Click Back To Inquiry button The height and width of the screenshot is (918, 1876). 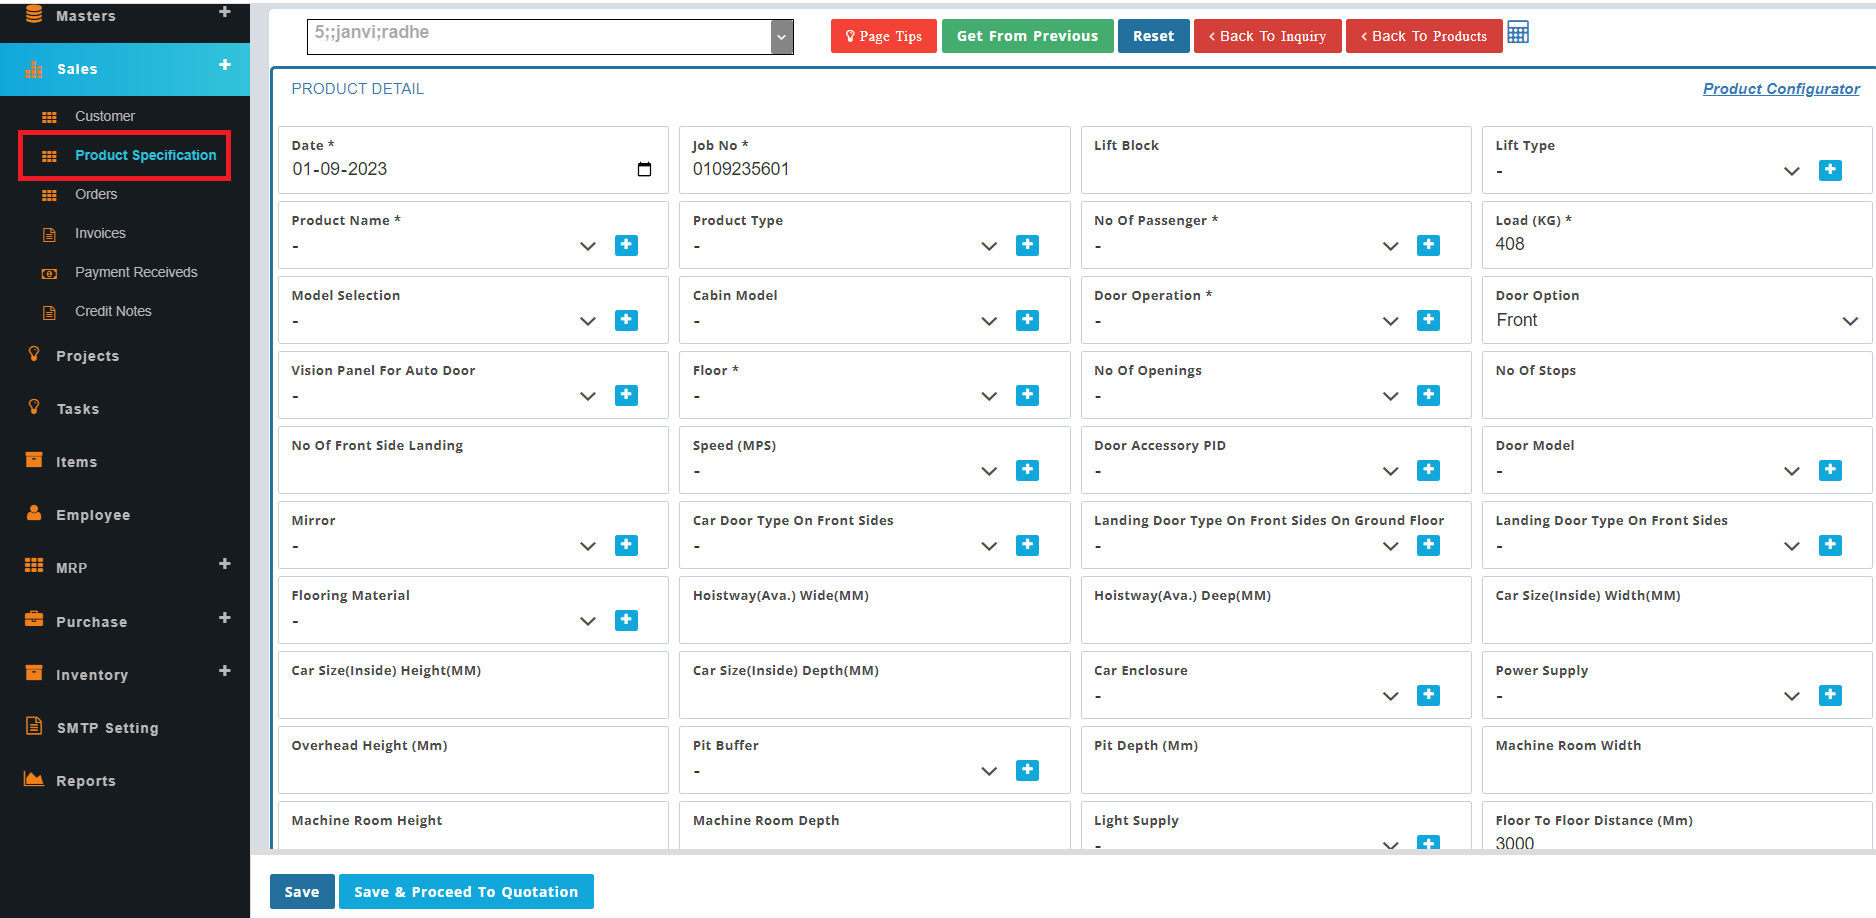click(1267, 36)
